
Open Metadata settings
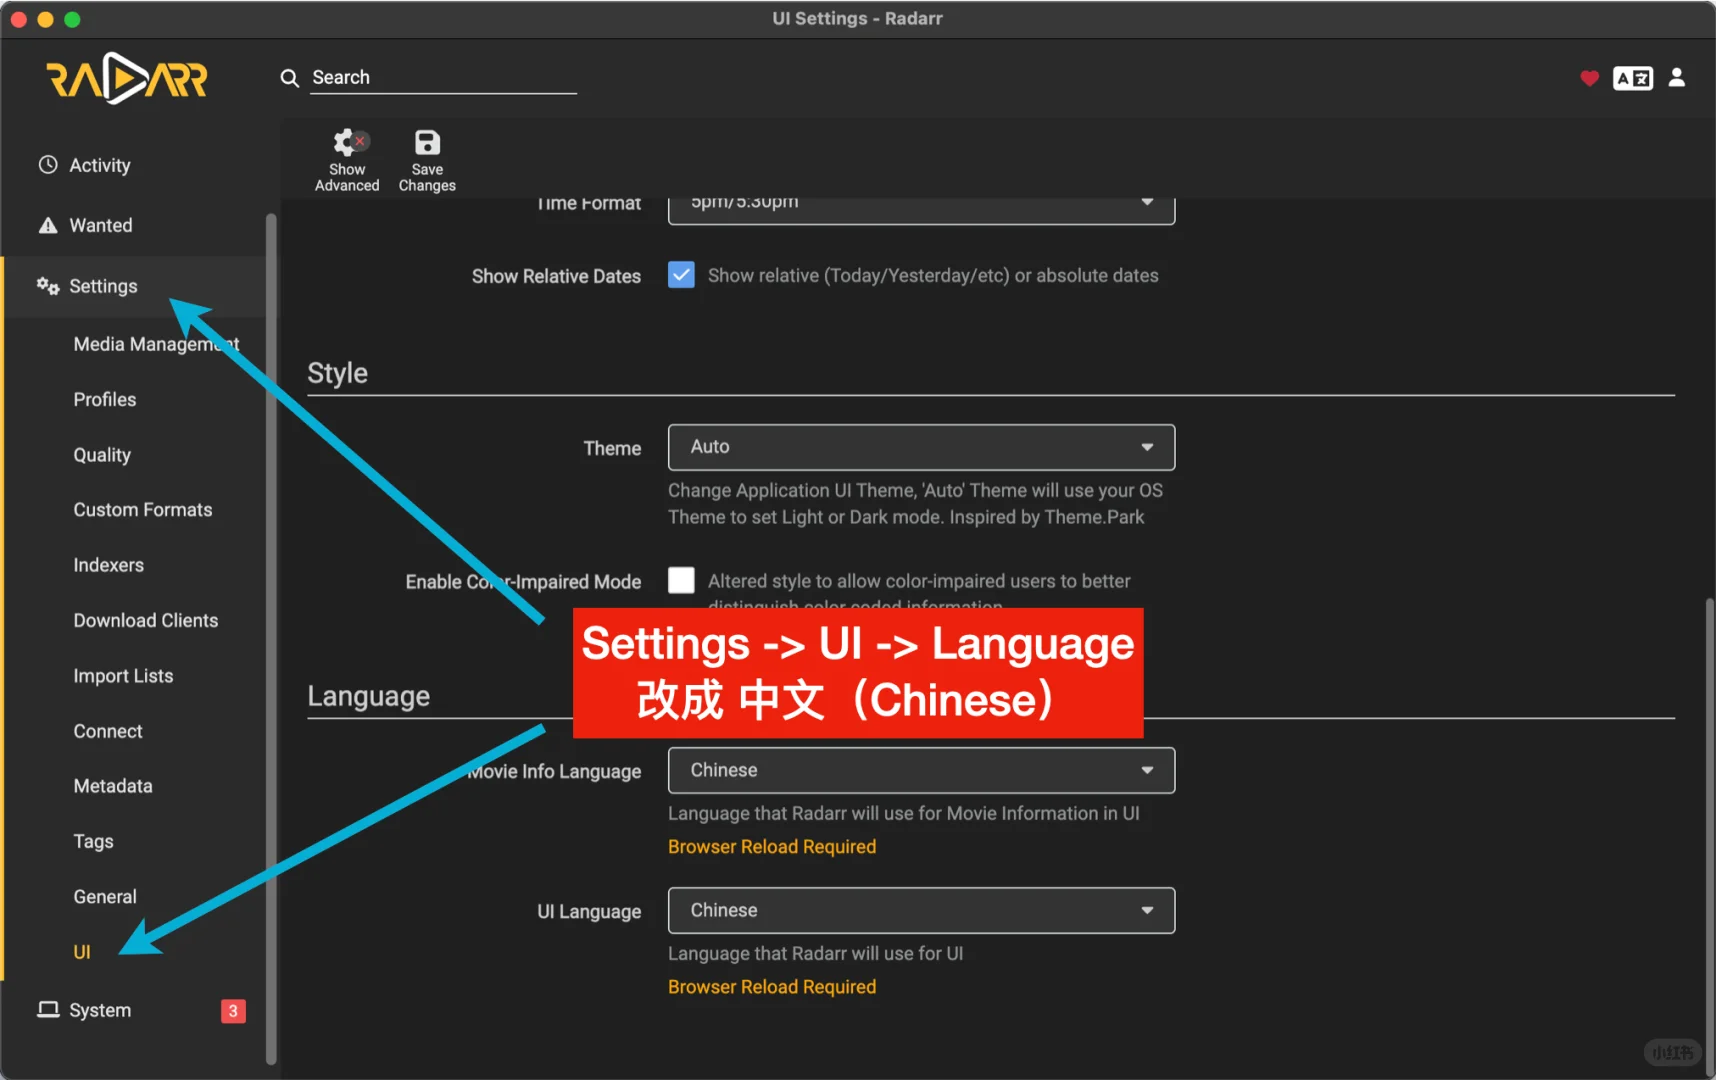(113, 786)
